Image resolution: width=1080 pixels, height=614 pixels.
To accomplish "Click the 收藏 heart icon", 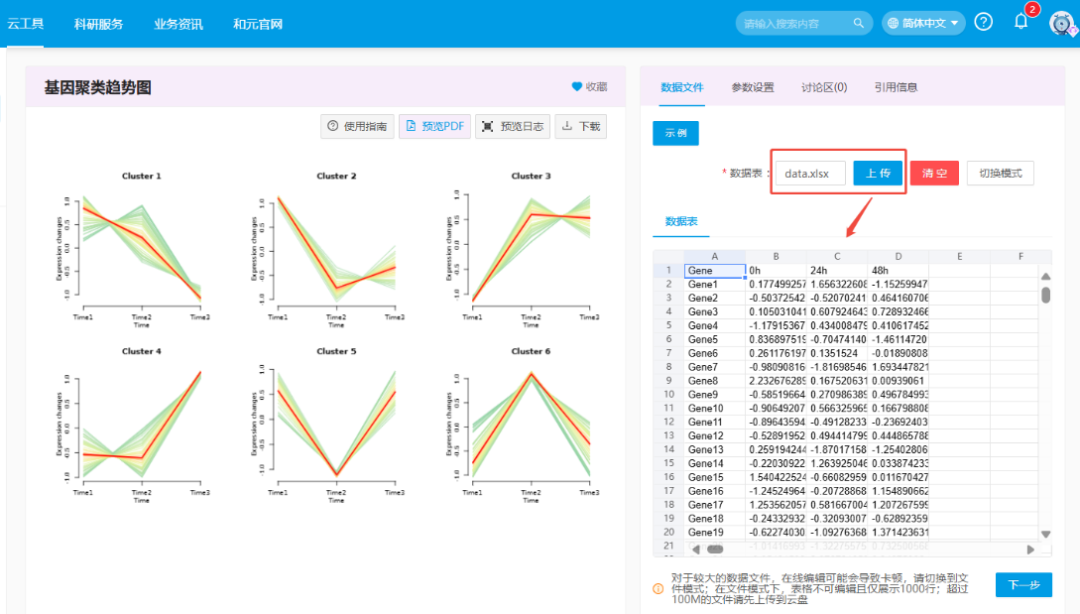I will pos(577,87).
